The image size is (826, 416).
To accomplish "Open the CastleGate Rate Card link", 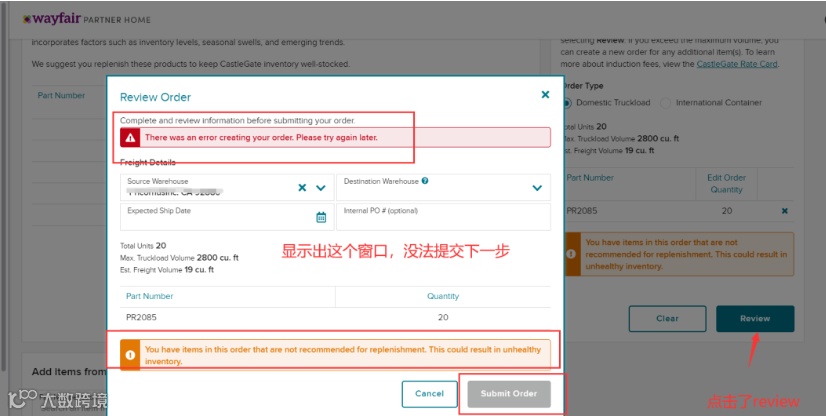I will [737, 64].
